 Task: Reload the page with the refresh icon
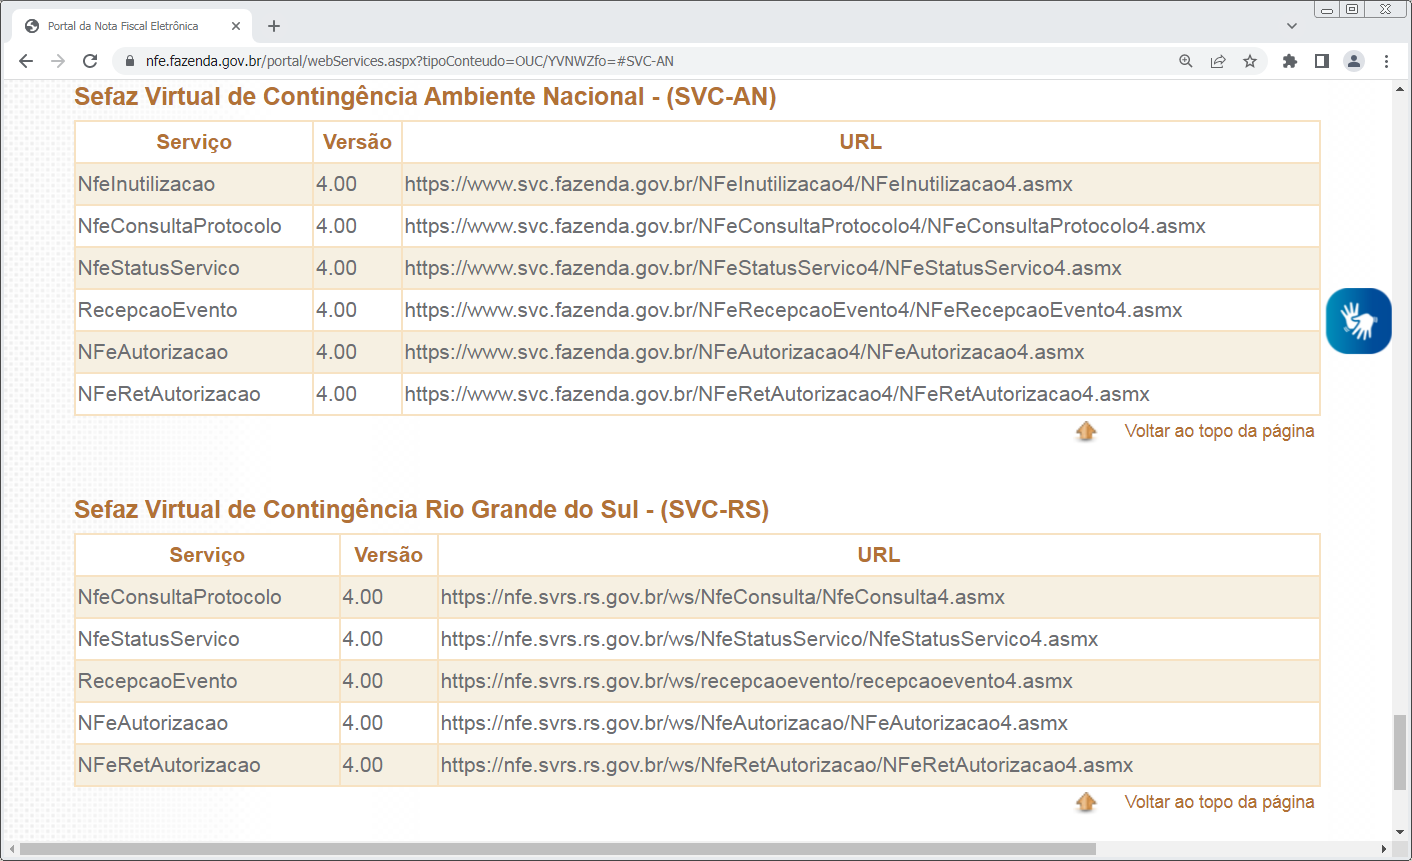click(x=90, y=61)
